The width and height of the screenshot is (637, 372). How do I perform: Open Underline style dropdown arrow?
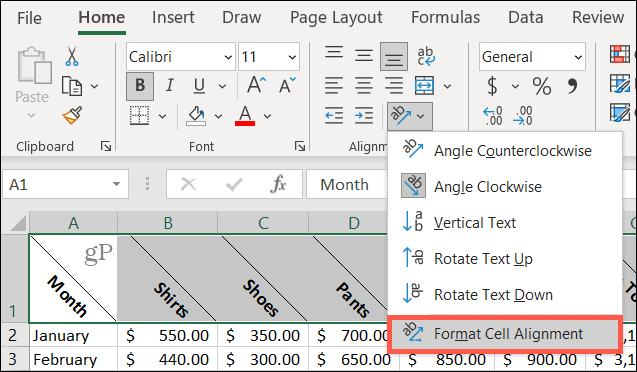pyautogui.click(x=222, y=86)
